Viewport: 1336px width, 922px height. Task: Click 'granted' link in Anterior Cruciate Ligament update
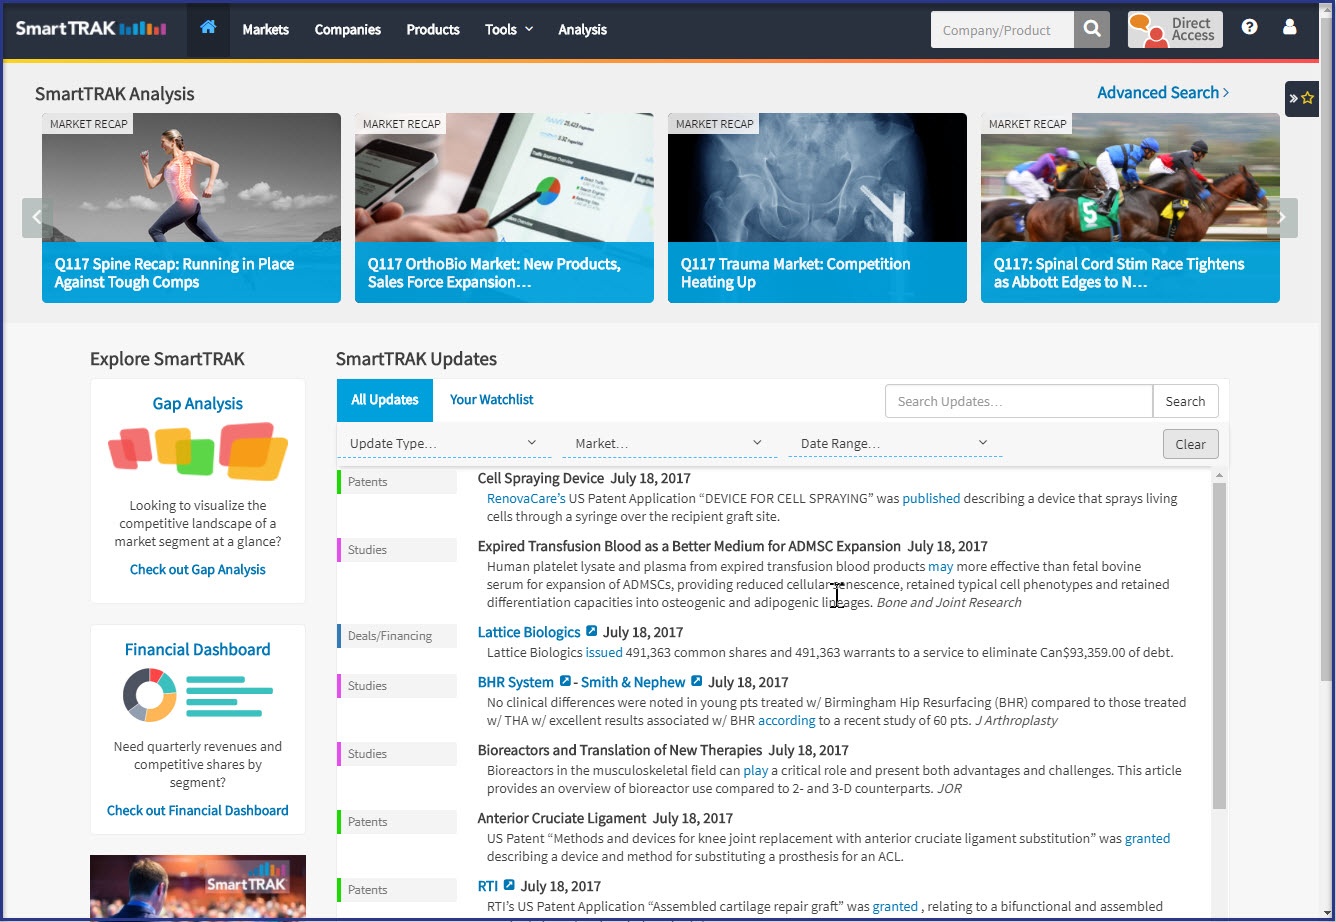[x=1147, y=838]
